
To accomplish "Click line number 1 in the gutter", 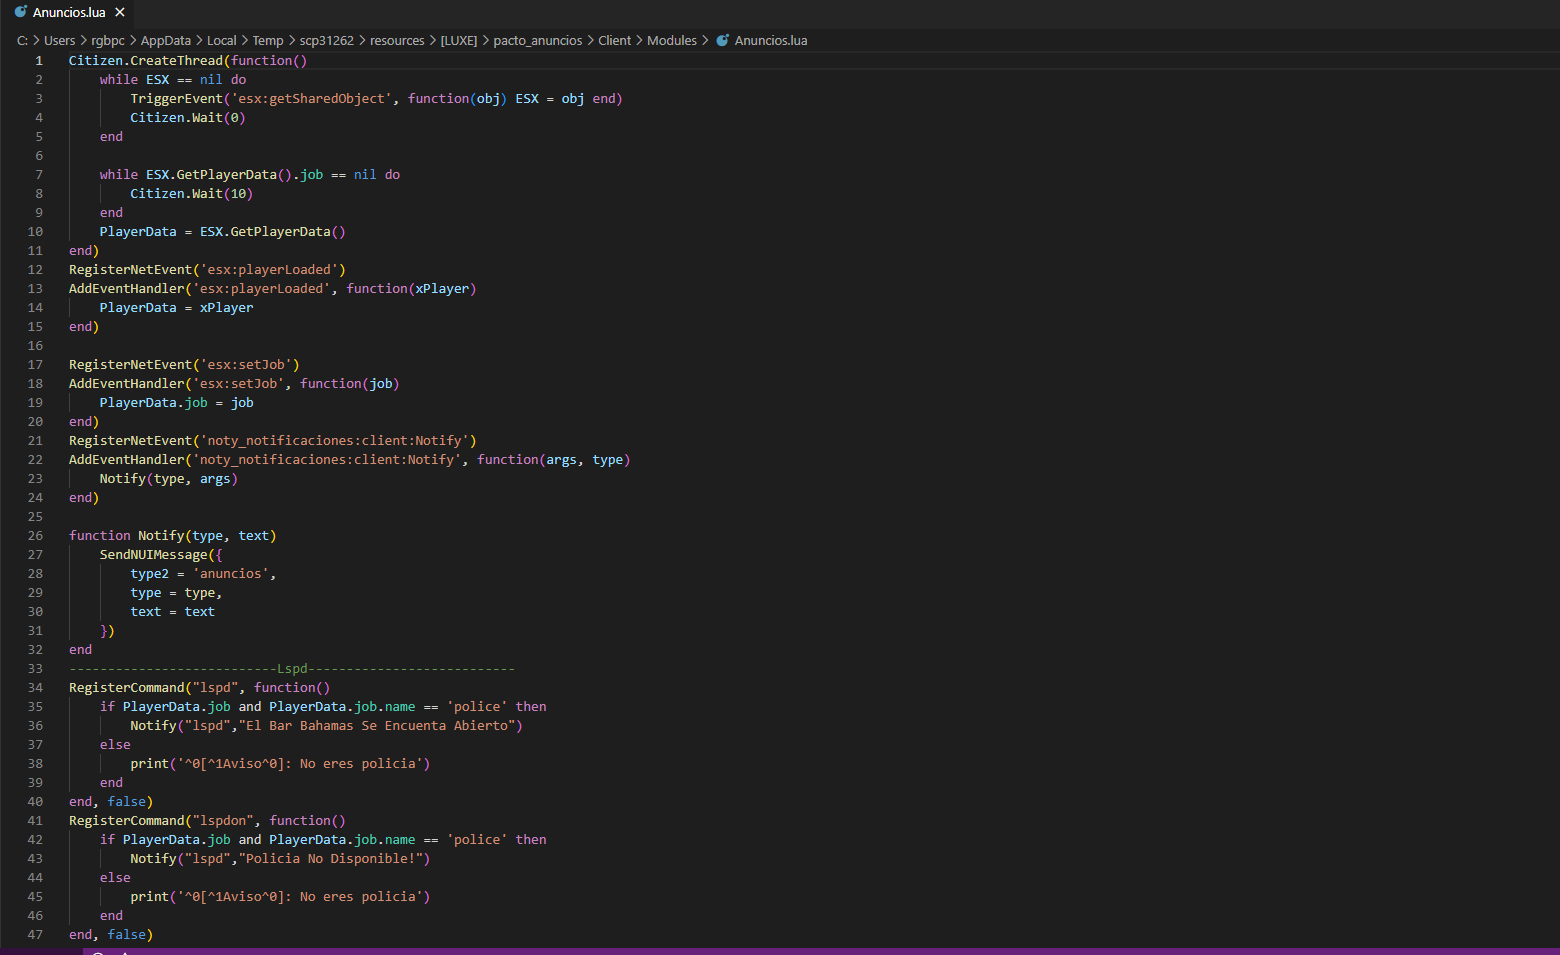I will (x=39, y=60).
